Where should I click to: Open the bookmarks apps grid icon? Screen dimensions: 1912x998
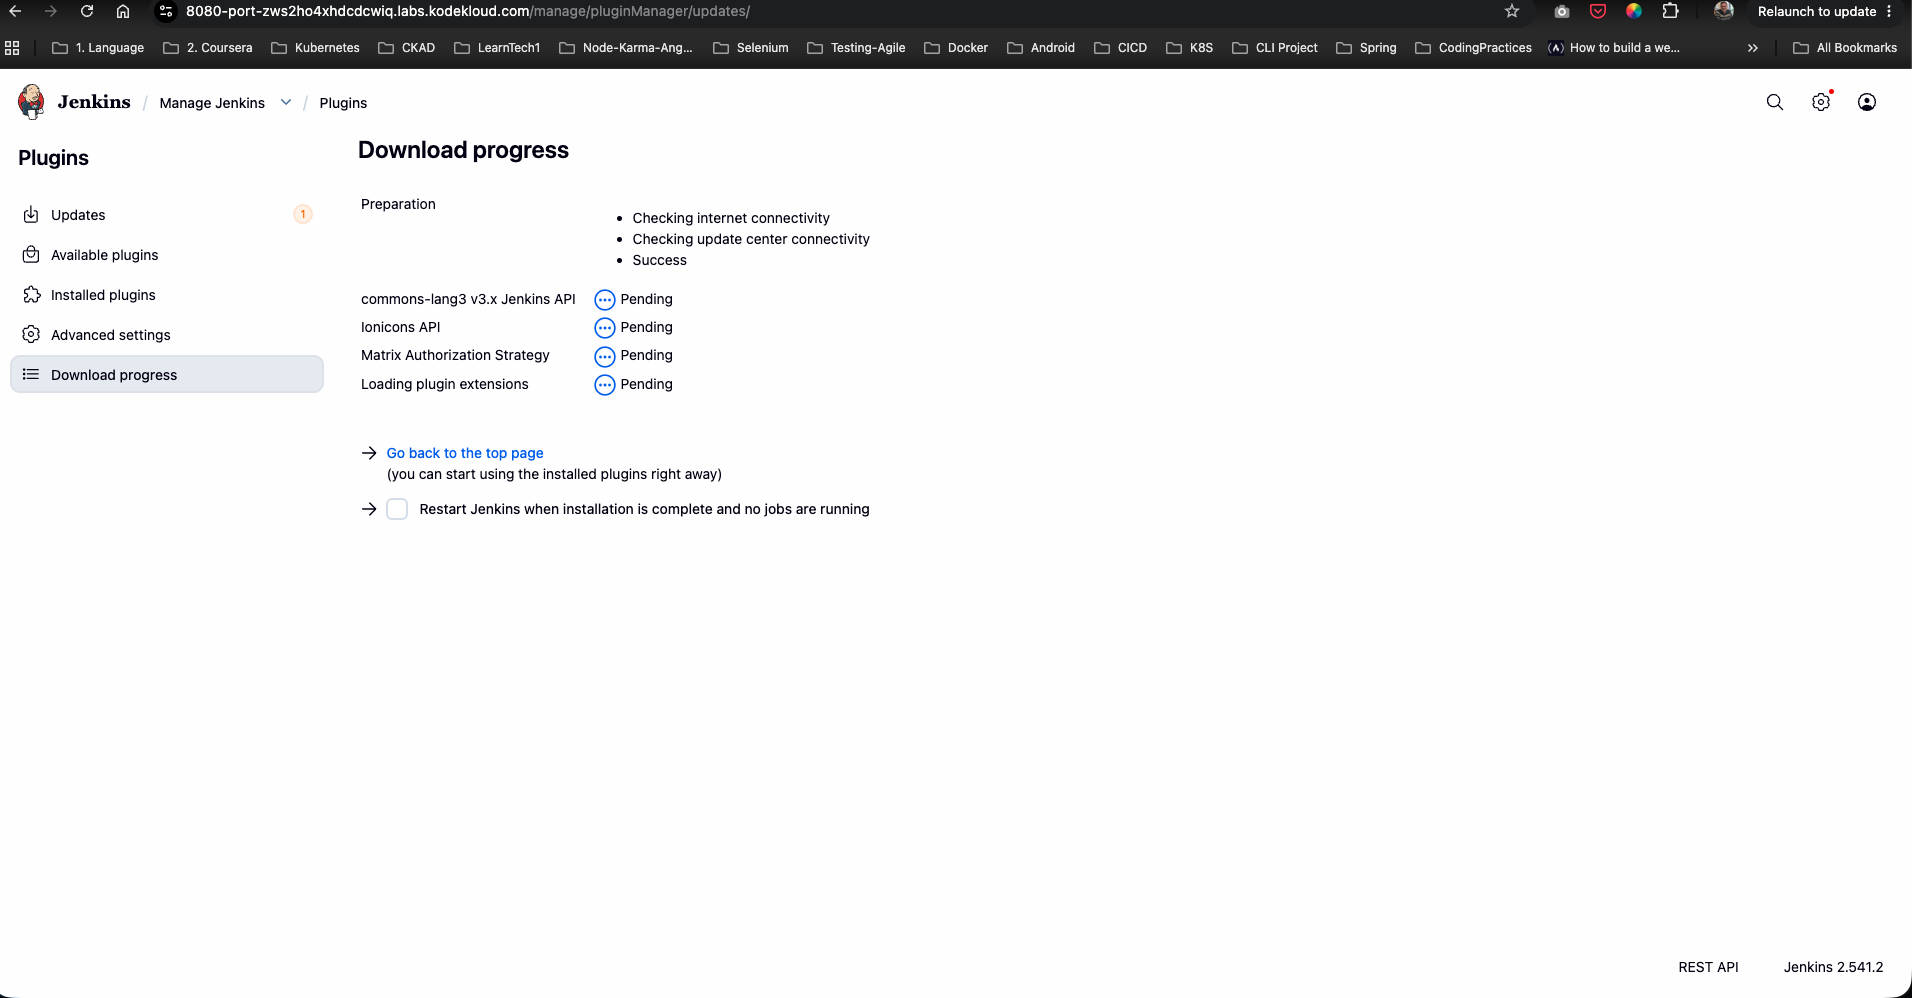(x=12, y=48)
